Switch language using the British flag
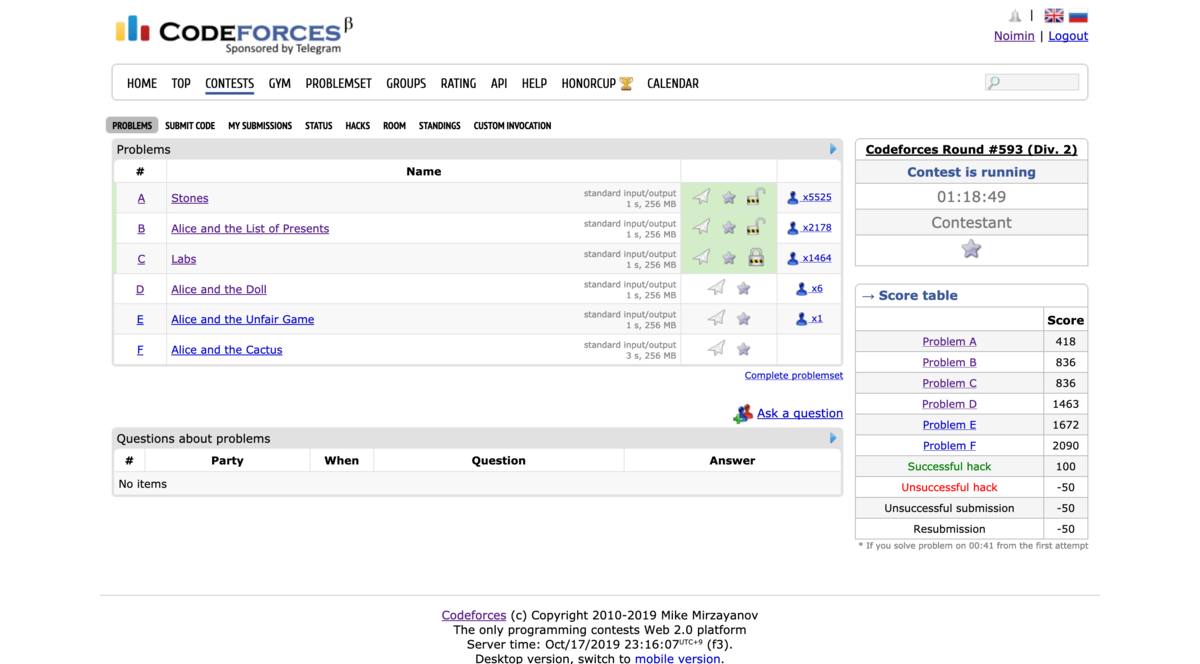 pyautogui.click(x=1054, y=16)
